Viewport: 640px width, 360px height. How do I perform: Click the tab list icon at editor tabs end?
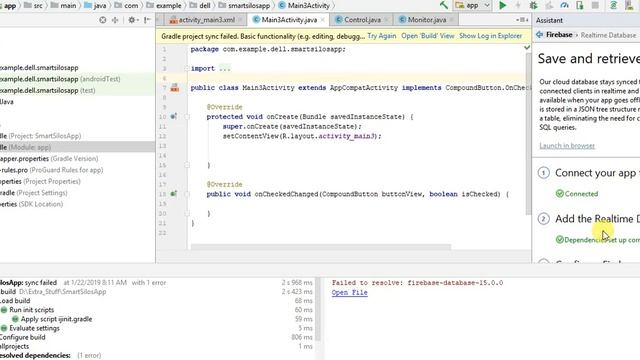point(522,20)
